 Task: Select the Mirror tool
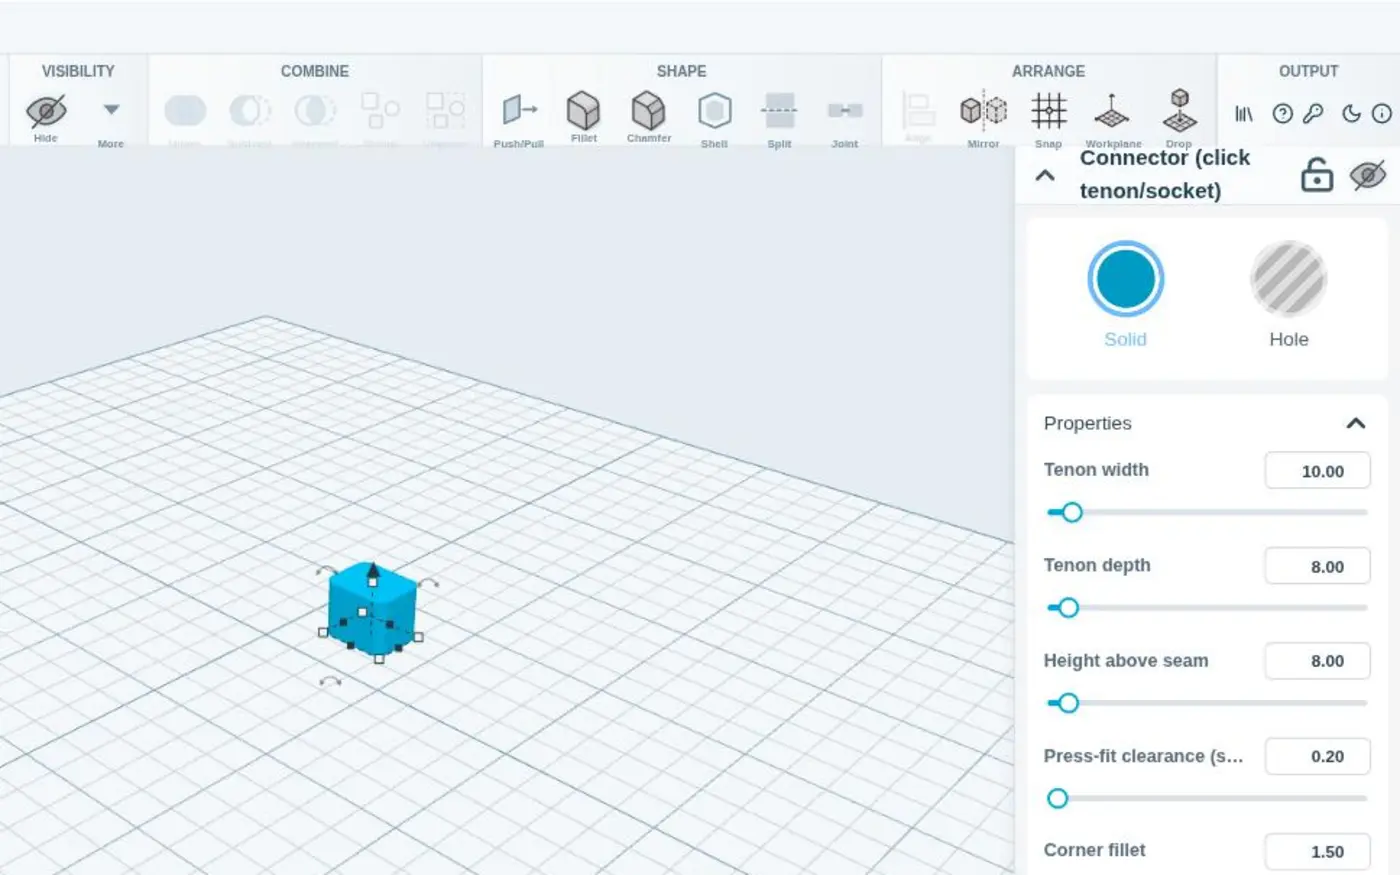(x=983, y=118)
